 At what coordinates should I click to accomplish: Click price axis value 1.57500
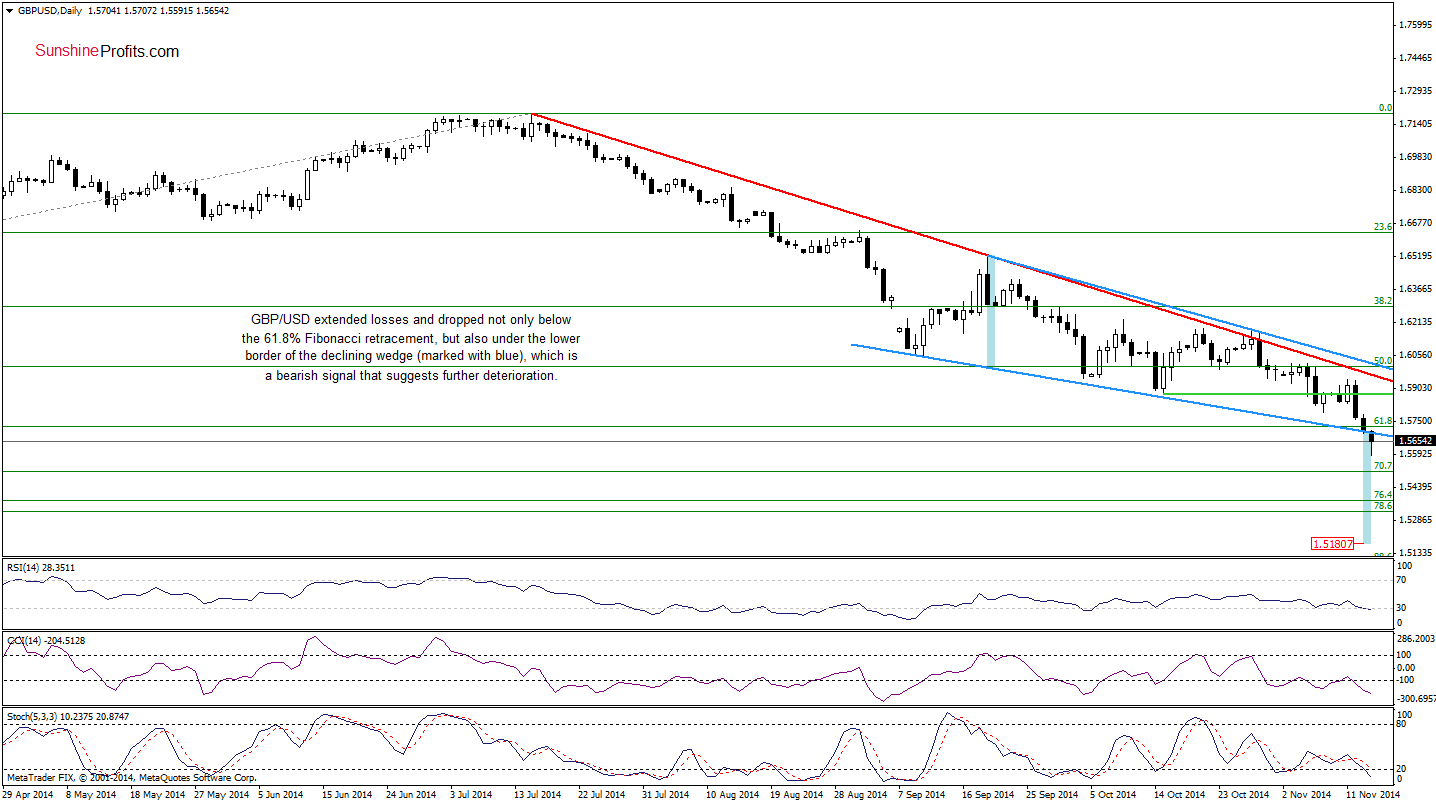point(1416,420)
